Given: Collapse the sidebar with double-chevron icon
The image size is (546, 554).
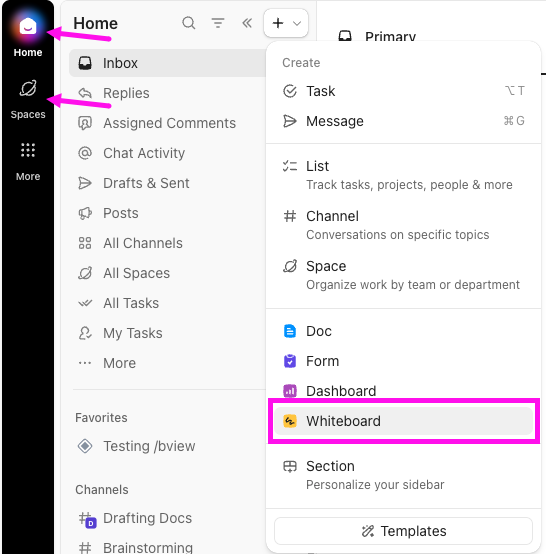Looking at the screenshot, I should pos(247,23).
